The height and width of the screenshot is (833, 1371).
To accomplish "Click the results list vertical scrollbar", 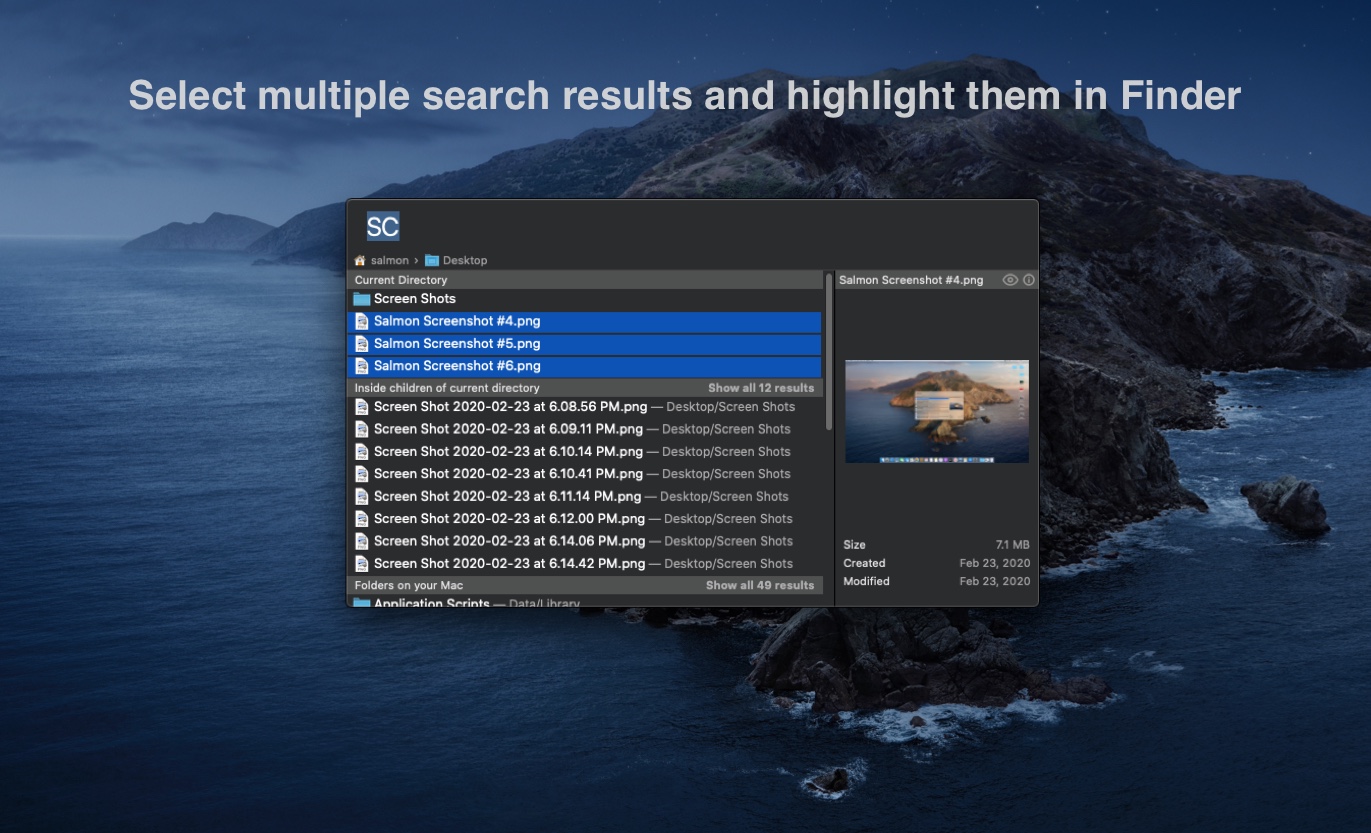I will (x=829, y=350).
